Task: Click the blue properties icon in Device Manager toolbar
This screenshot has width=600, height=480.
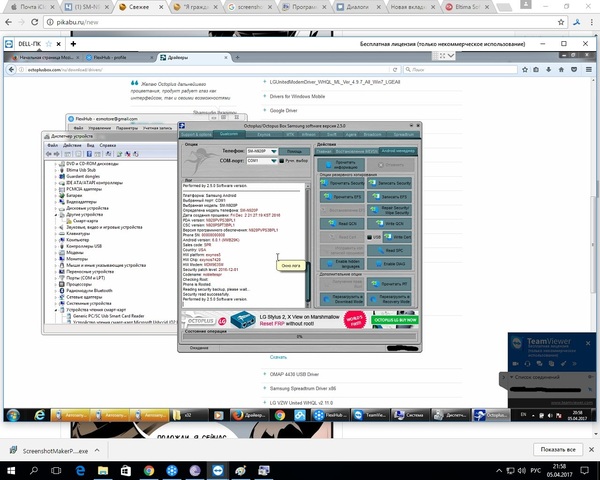Action: (89, 154)
